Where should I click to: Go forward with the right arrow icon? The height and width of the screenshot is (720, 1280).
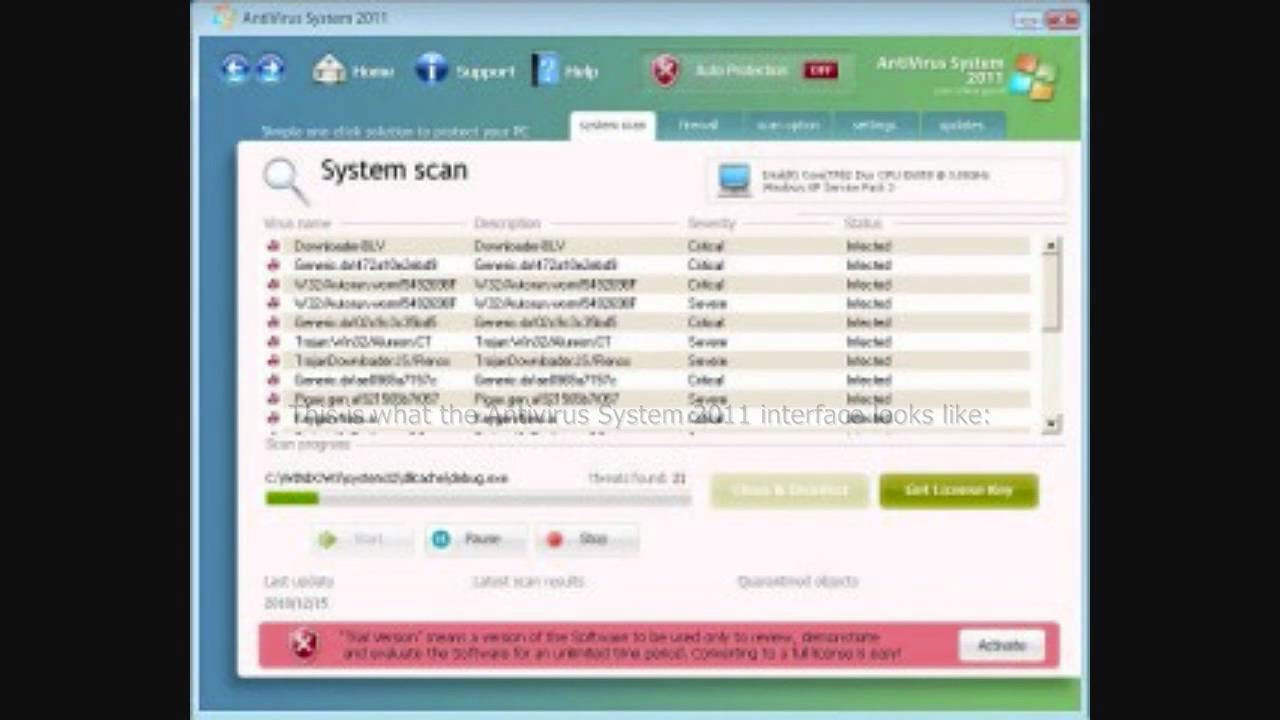click(270, 69)
